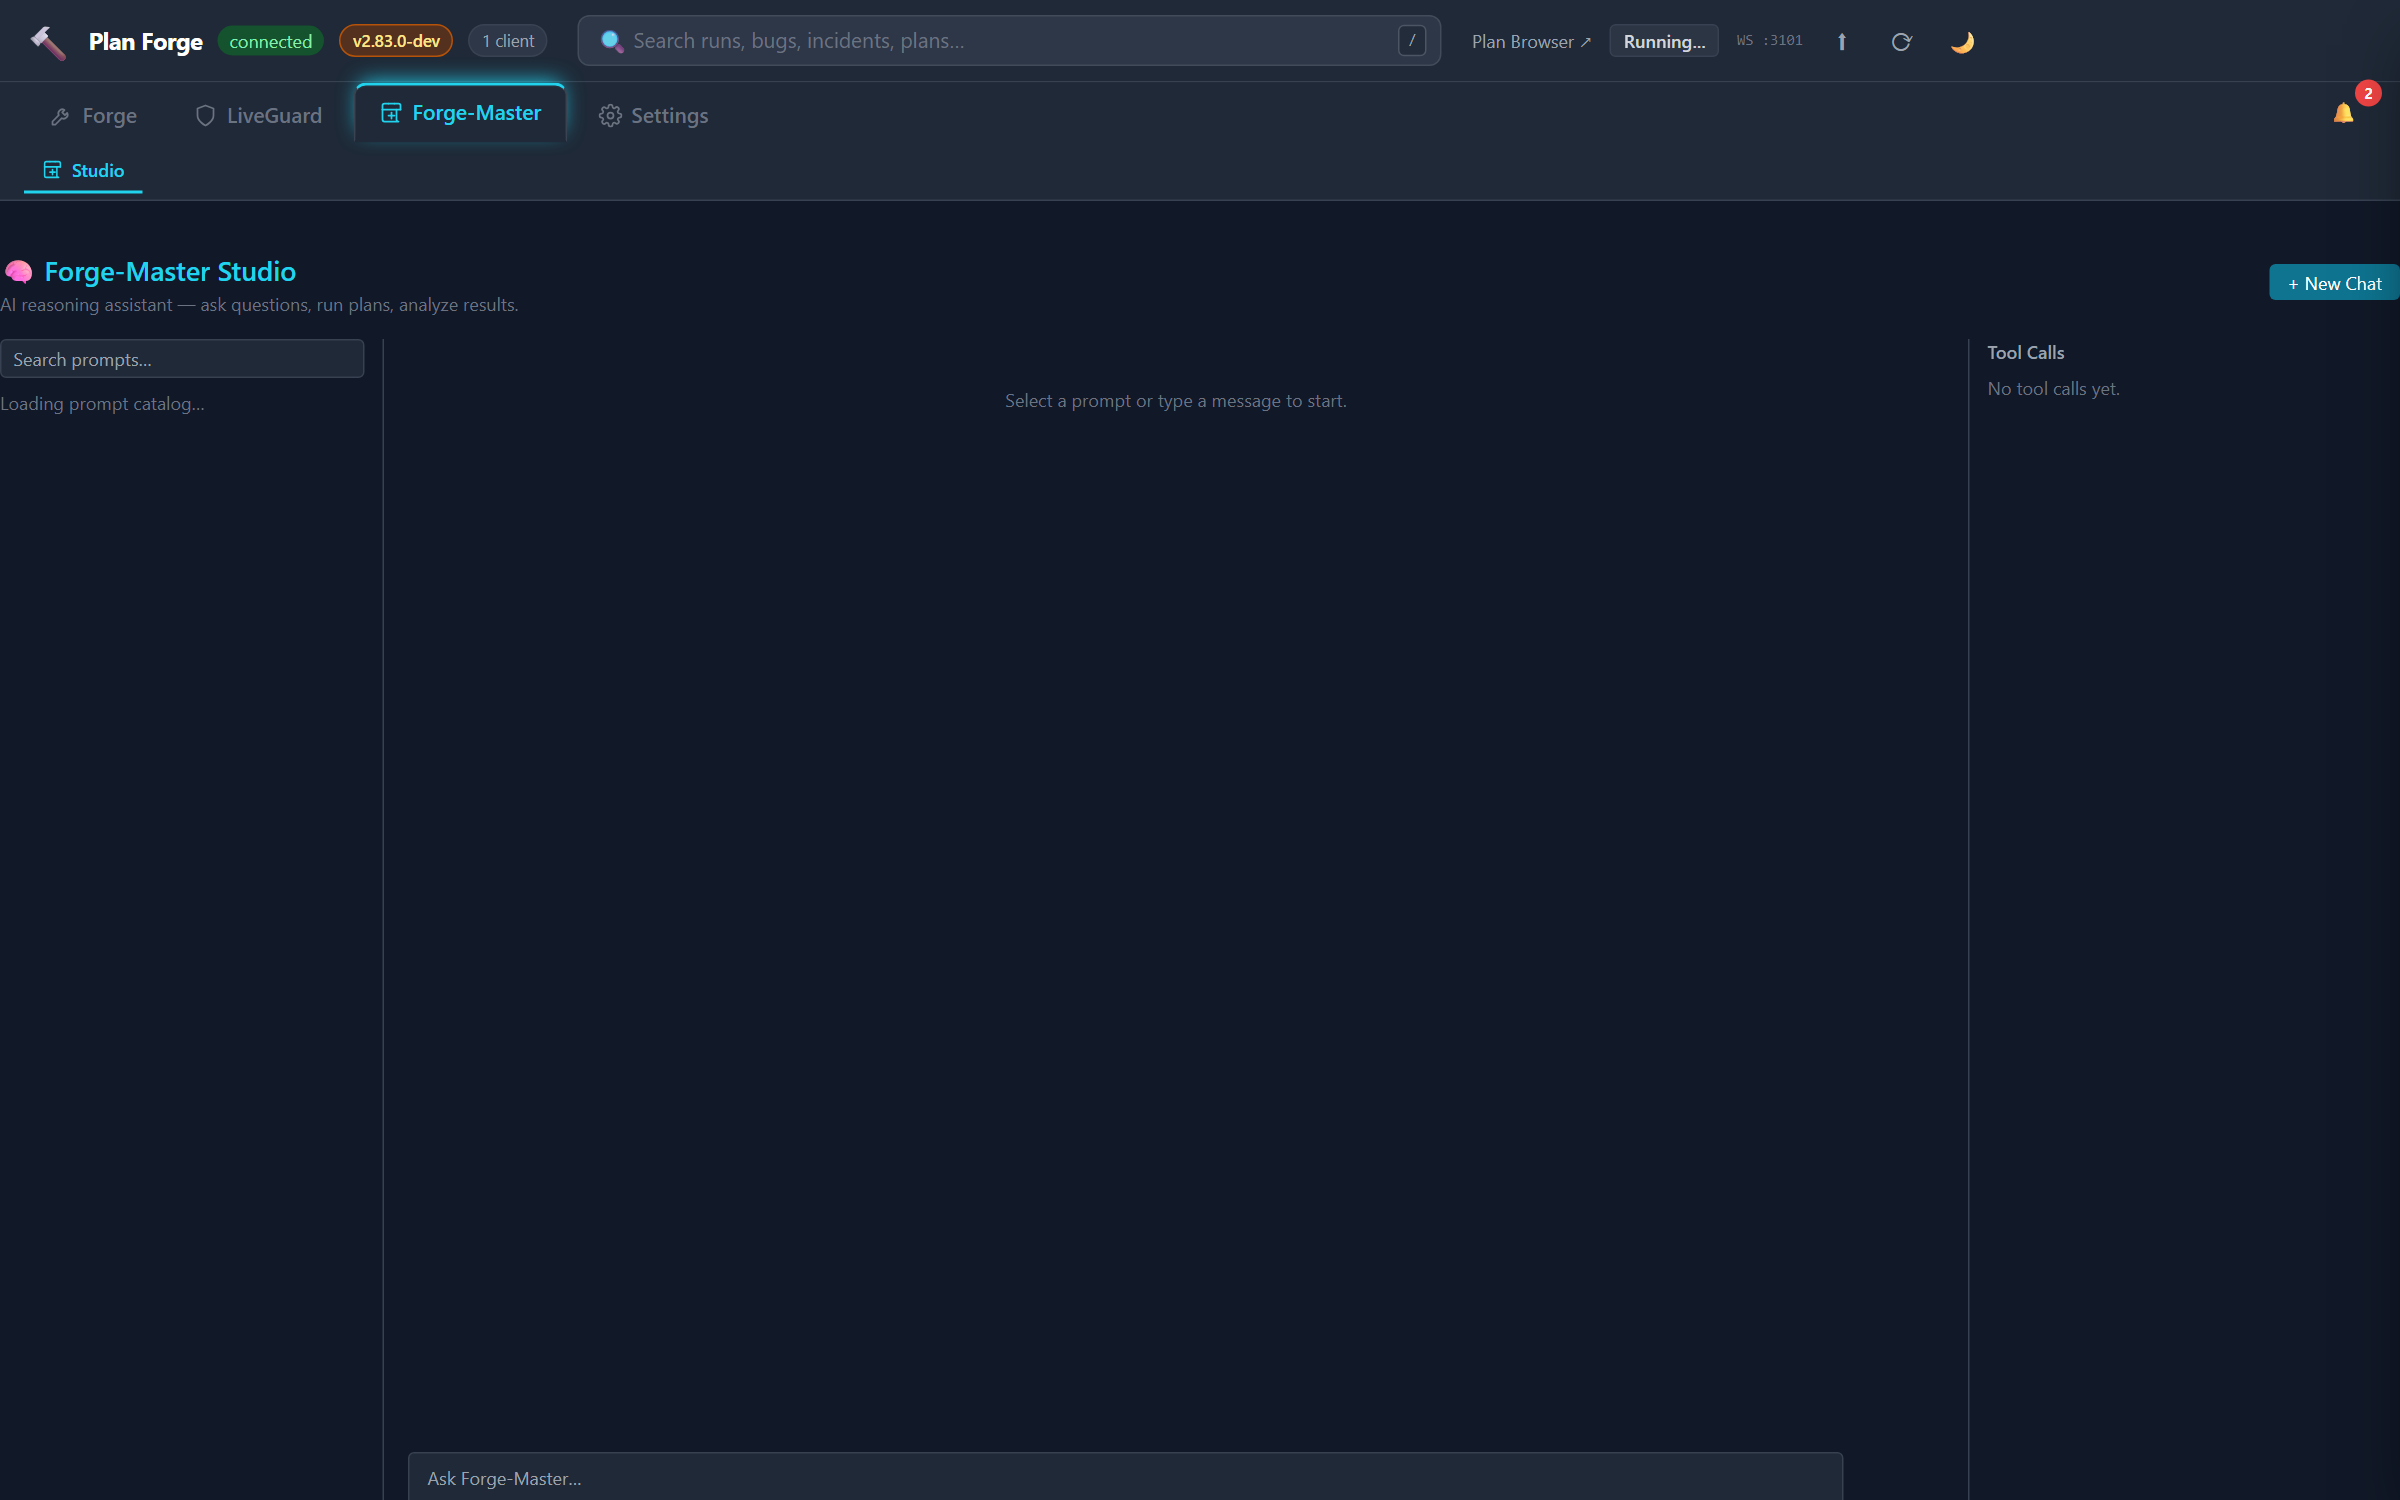The image size is (2400, 1500).
Task: Click the No tool calls yet text
Action: pos(2053,389)
